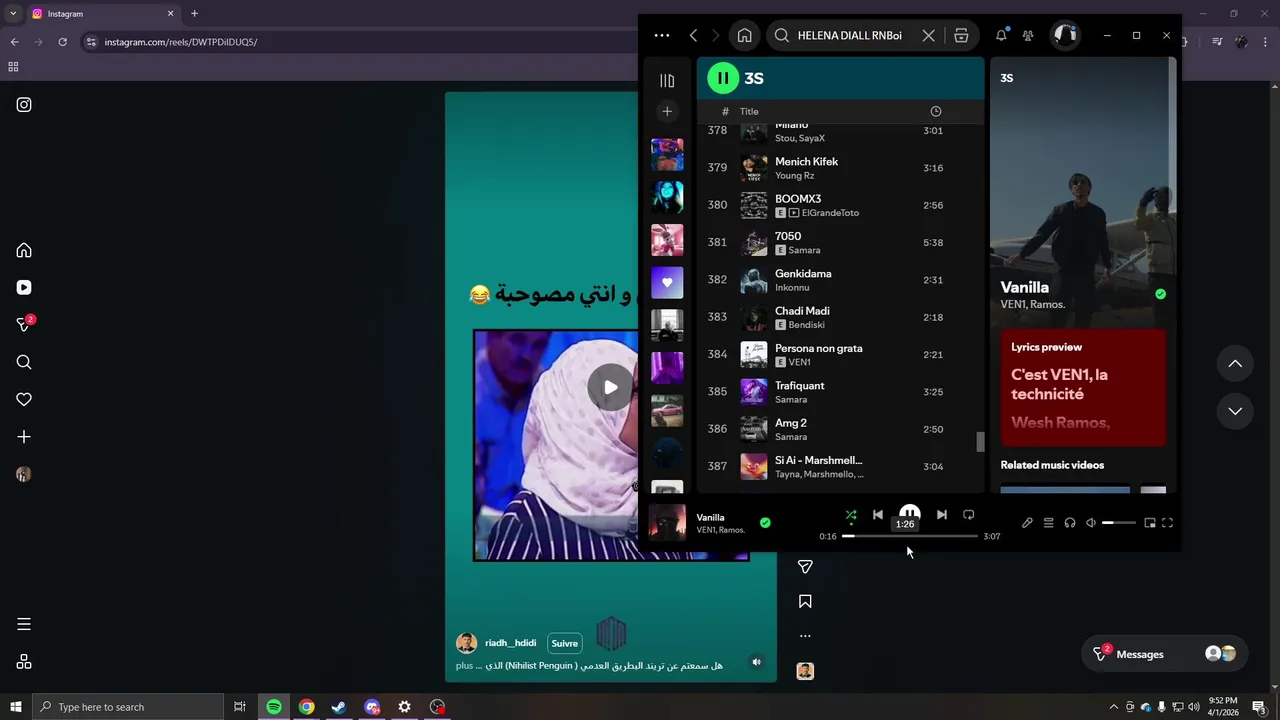The width and height of the screenshot is (1280, 720).
Task: Select track Chadi Madi
Action: pyautogui.click(x=840, y=317)
